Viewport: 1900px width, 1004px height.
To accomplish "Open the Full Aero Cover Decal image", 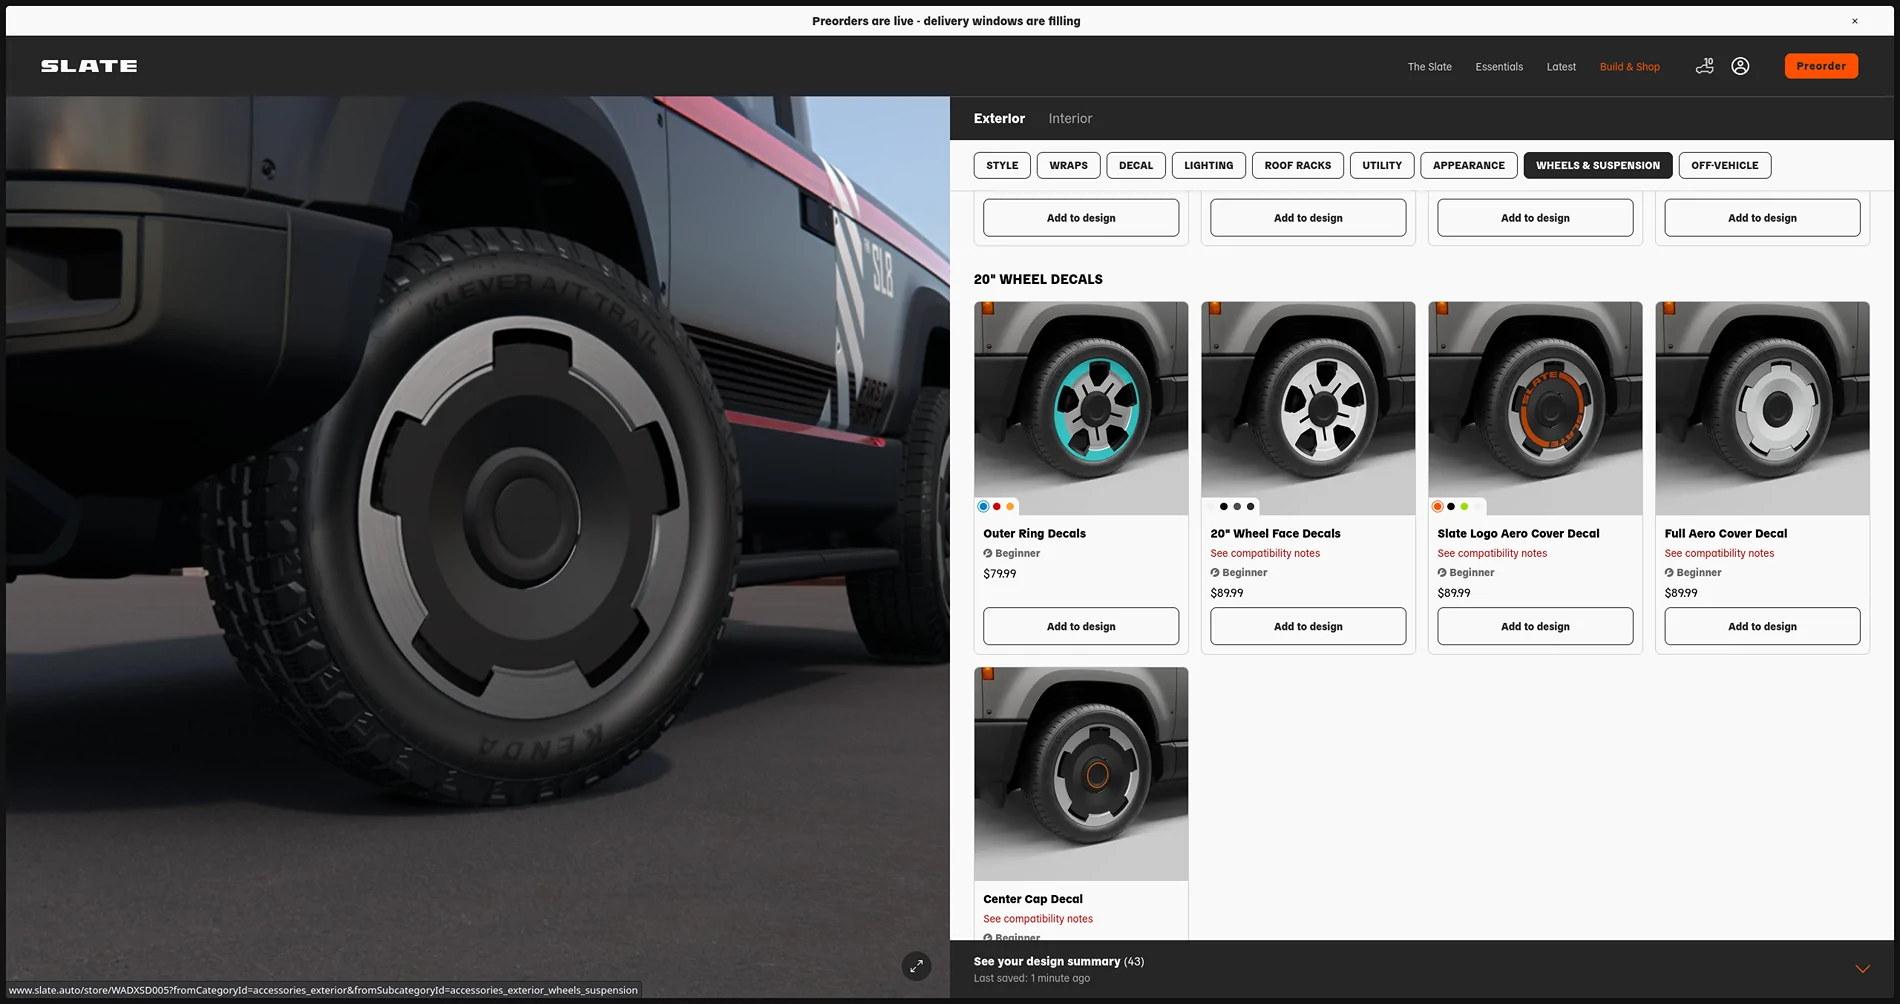I will coord(1762,408).
